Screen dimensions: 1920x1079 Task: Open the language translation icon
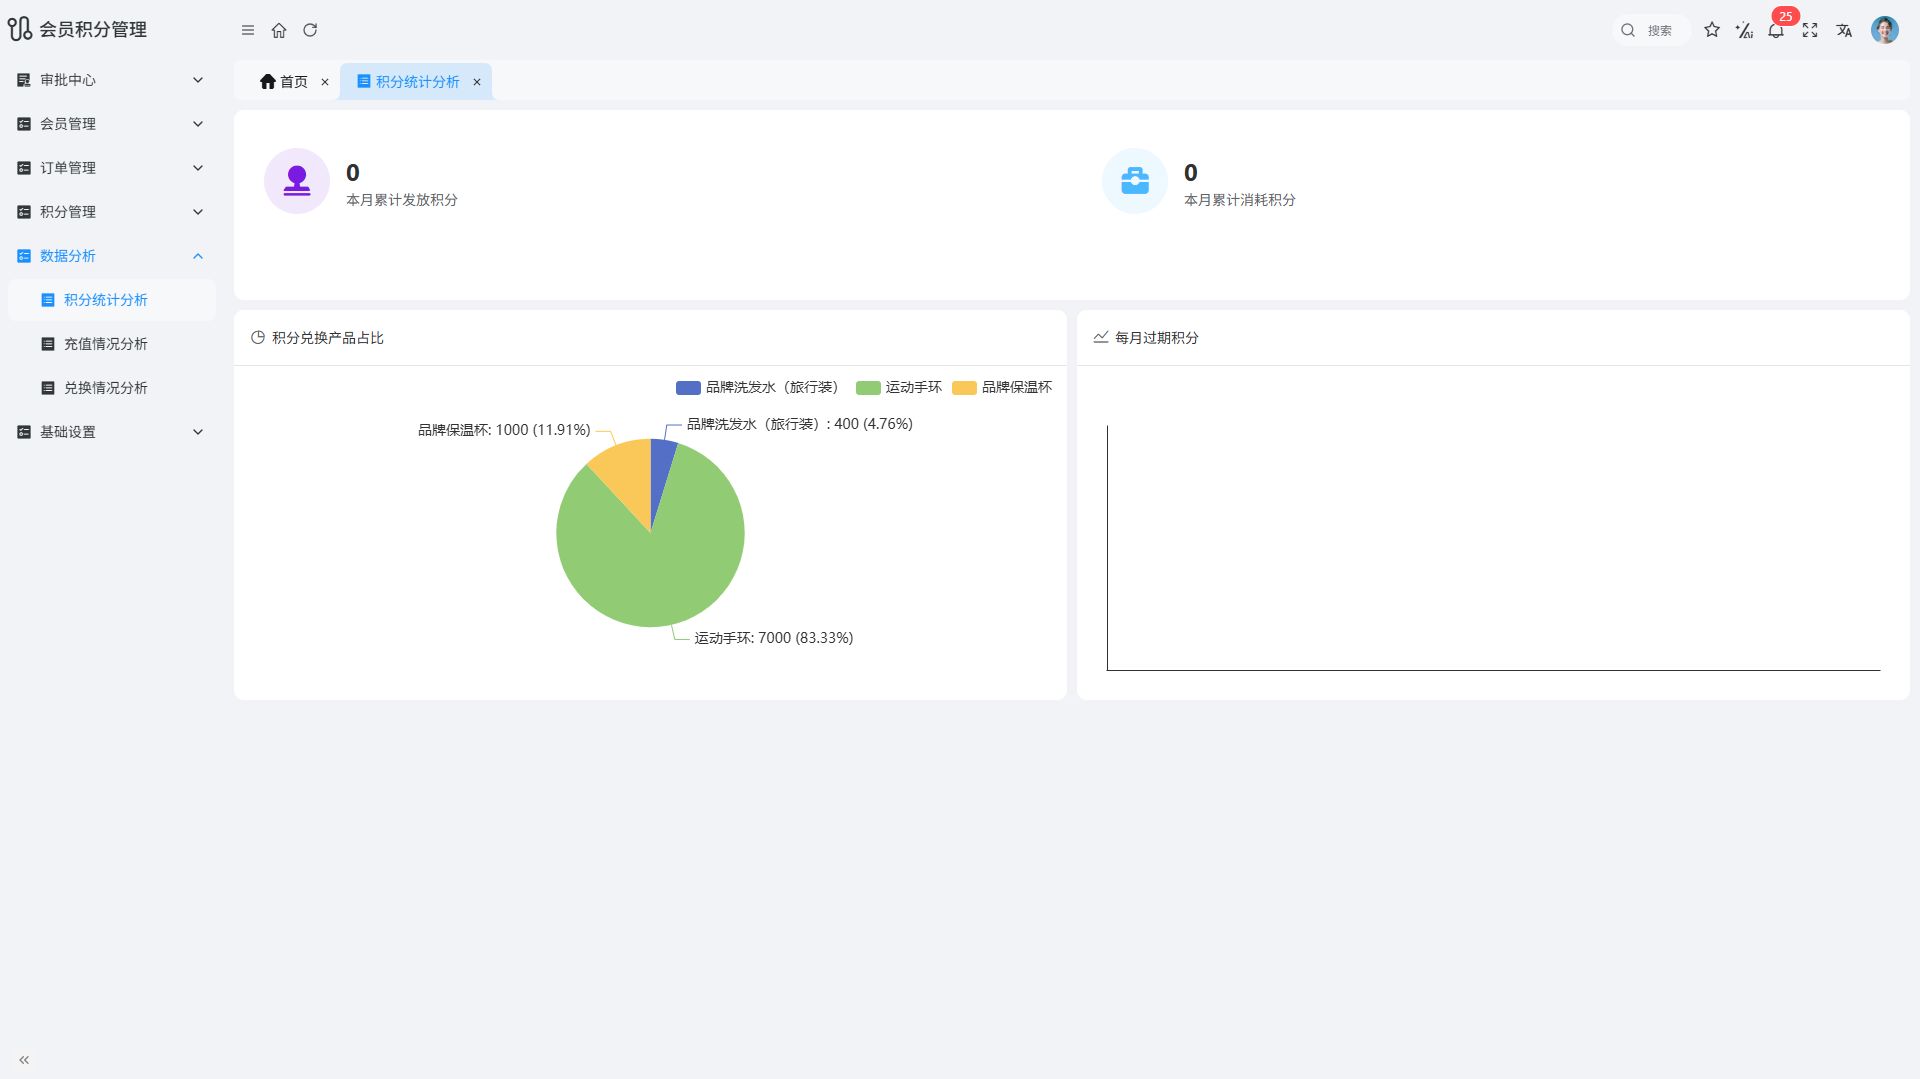point(1844,30)
